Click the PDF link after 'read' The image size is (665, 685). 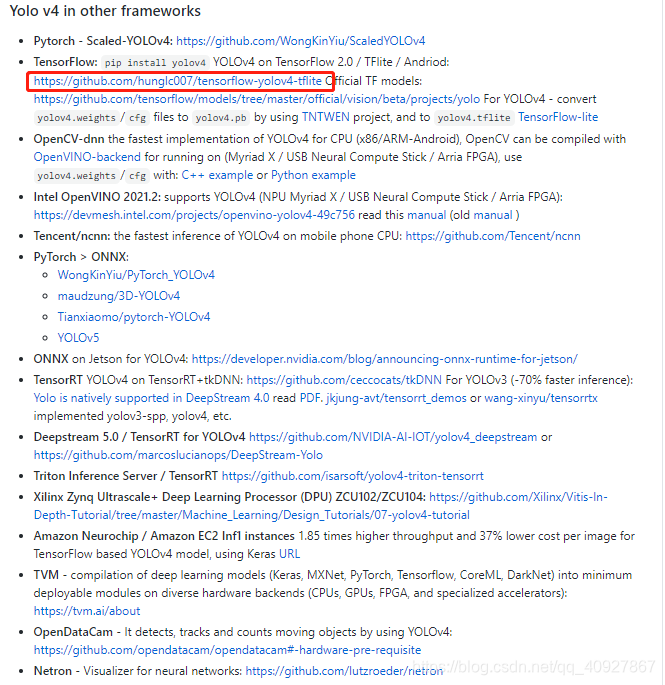(x=311, y=398)
